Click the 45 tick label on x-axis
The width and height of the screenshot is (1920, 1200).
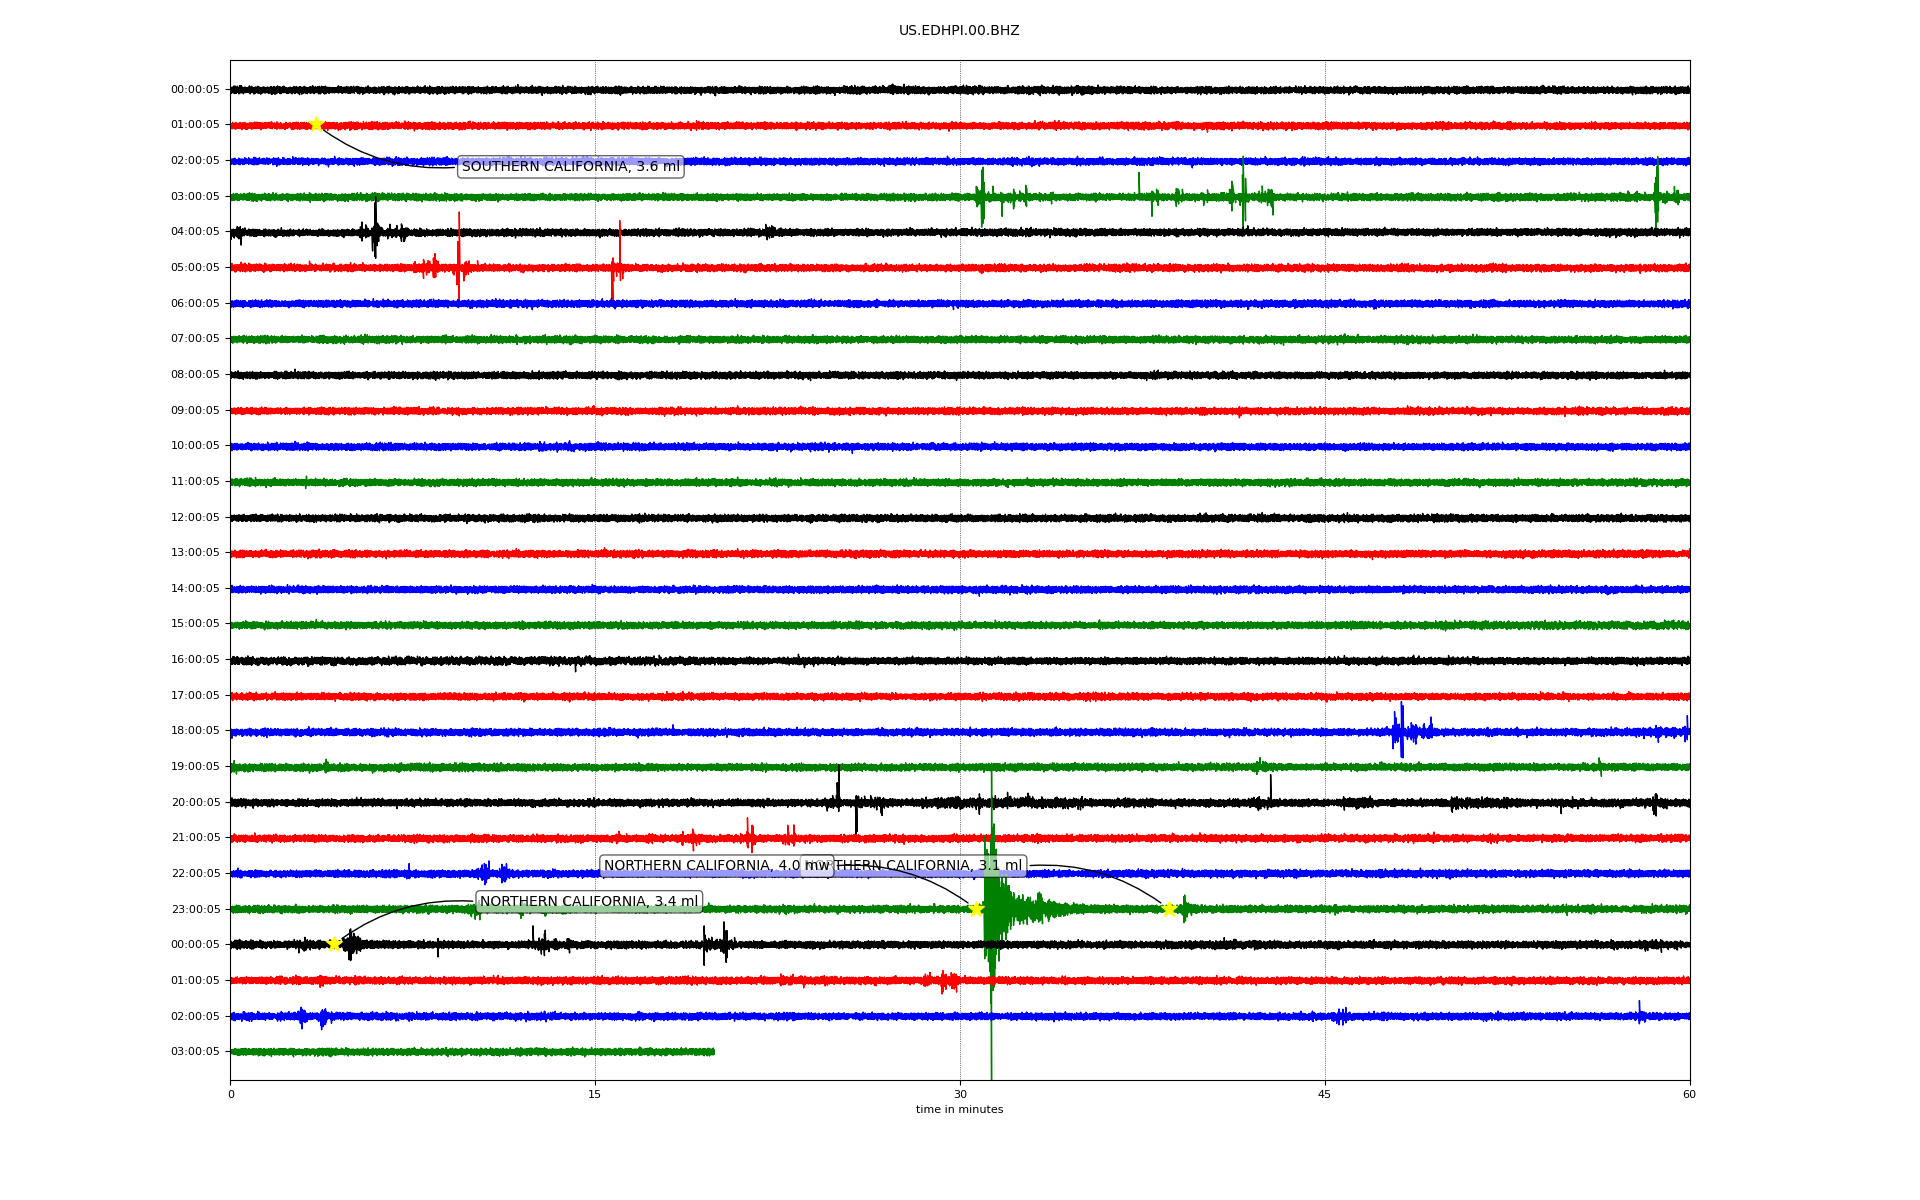click(1324, 1094)
